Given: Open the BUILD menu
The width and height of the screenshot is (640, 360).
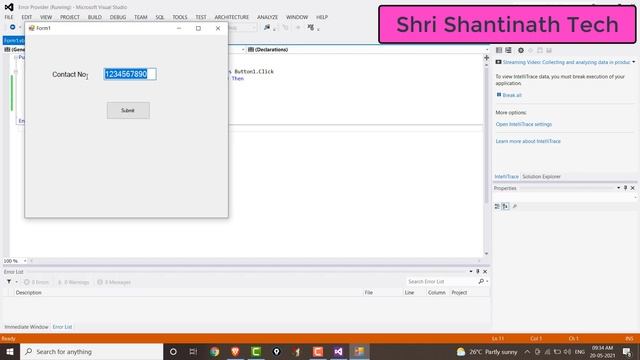Looking at the screenshot, I should 95,17.
